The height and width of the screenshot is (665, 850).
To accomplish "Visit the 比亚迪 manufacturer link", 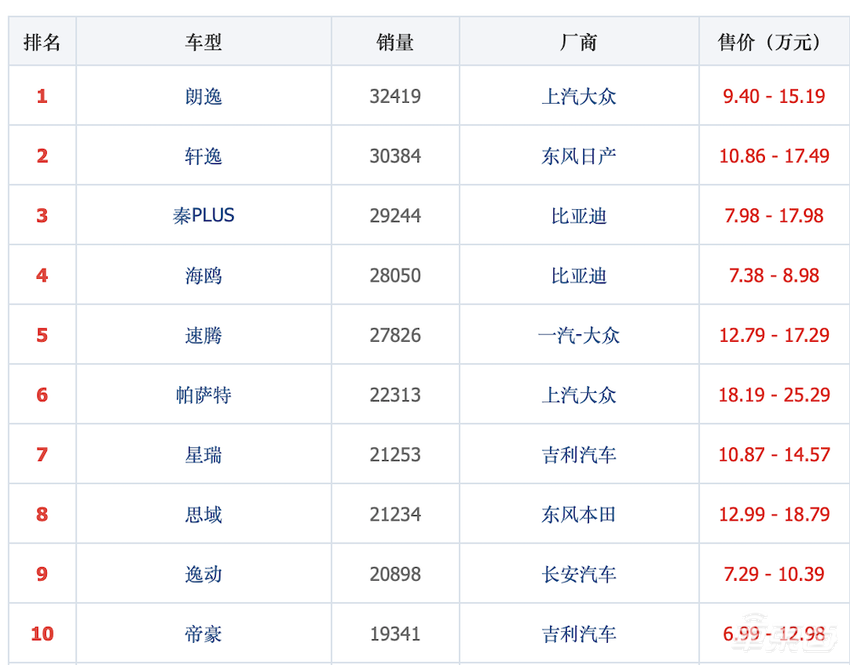I will point(578,215).
